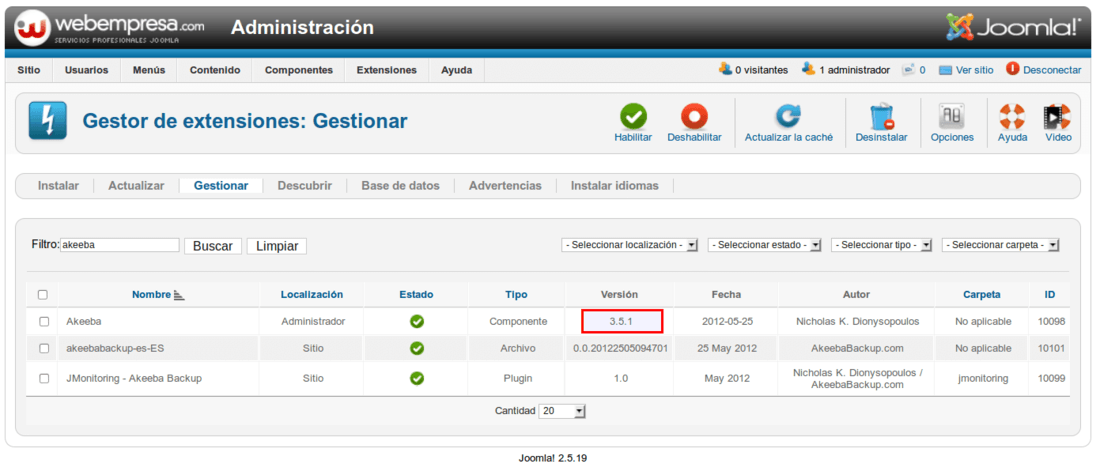Sort table by Estado column

click(x=416, y=295)
